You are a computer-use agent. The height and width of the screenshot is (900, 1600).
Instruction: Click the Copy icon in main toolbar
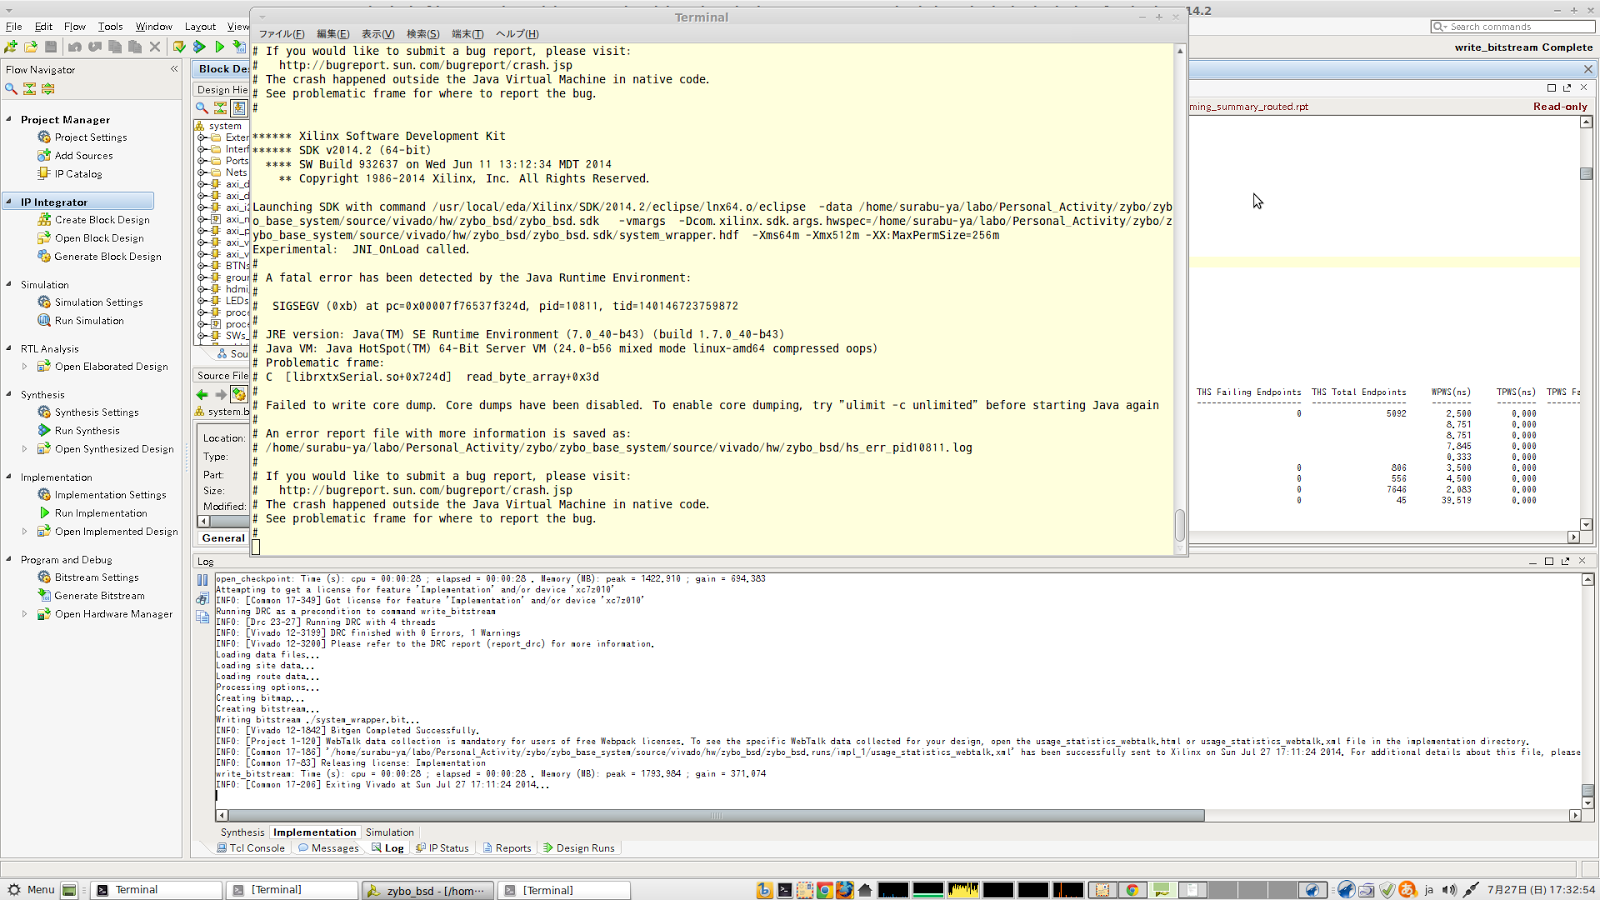115,47
